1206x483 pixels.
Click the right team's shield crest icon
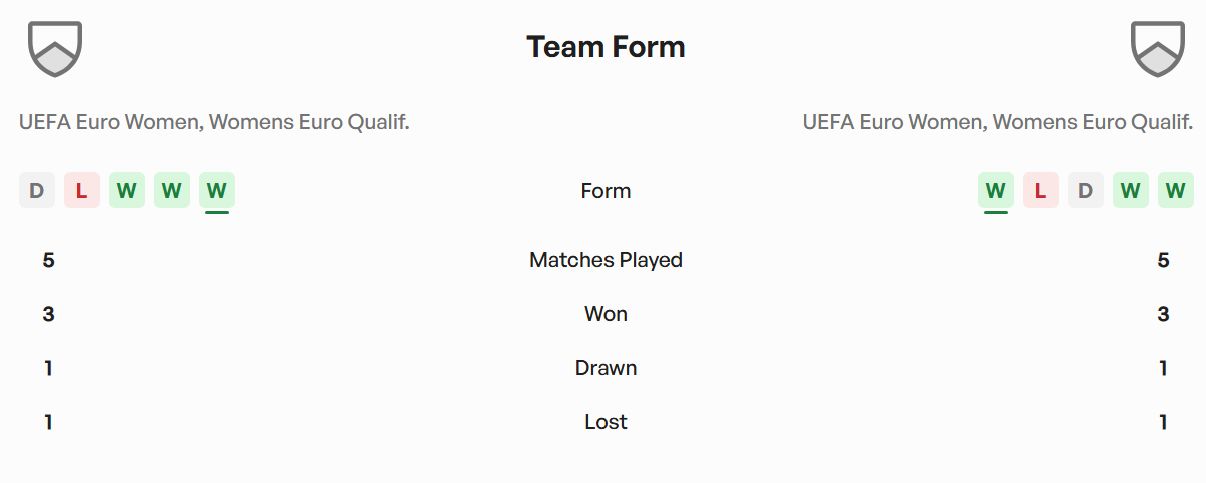pos(1157,49)
